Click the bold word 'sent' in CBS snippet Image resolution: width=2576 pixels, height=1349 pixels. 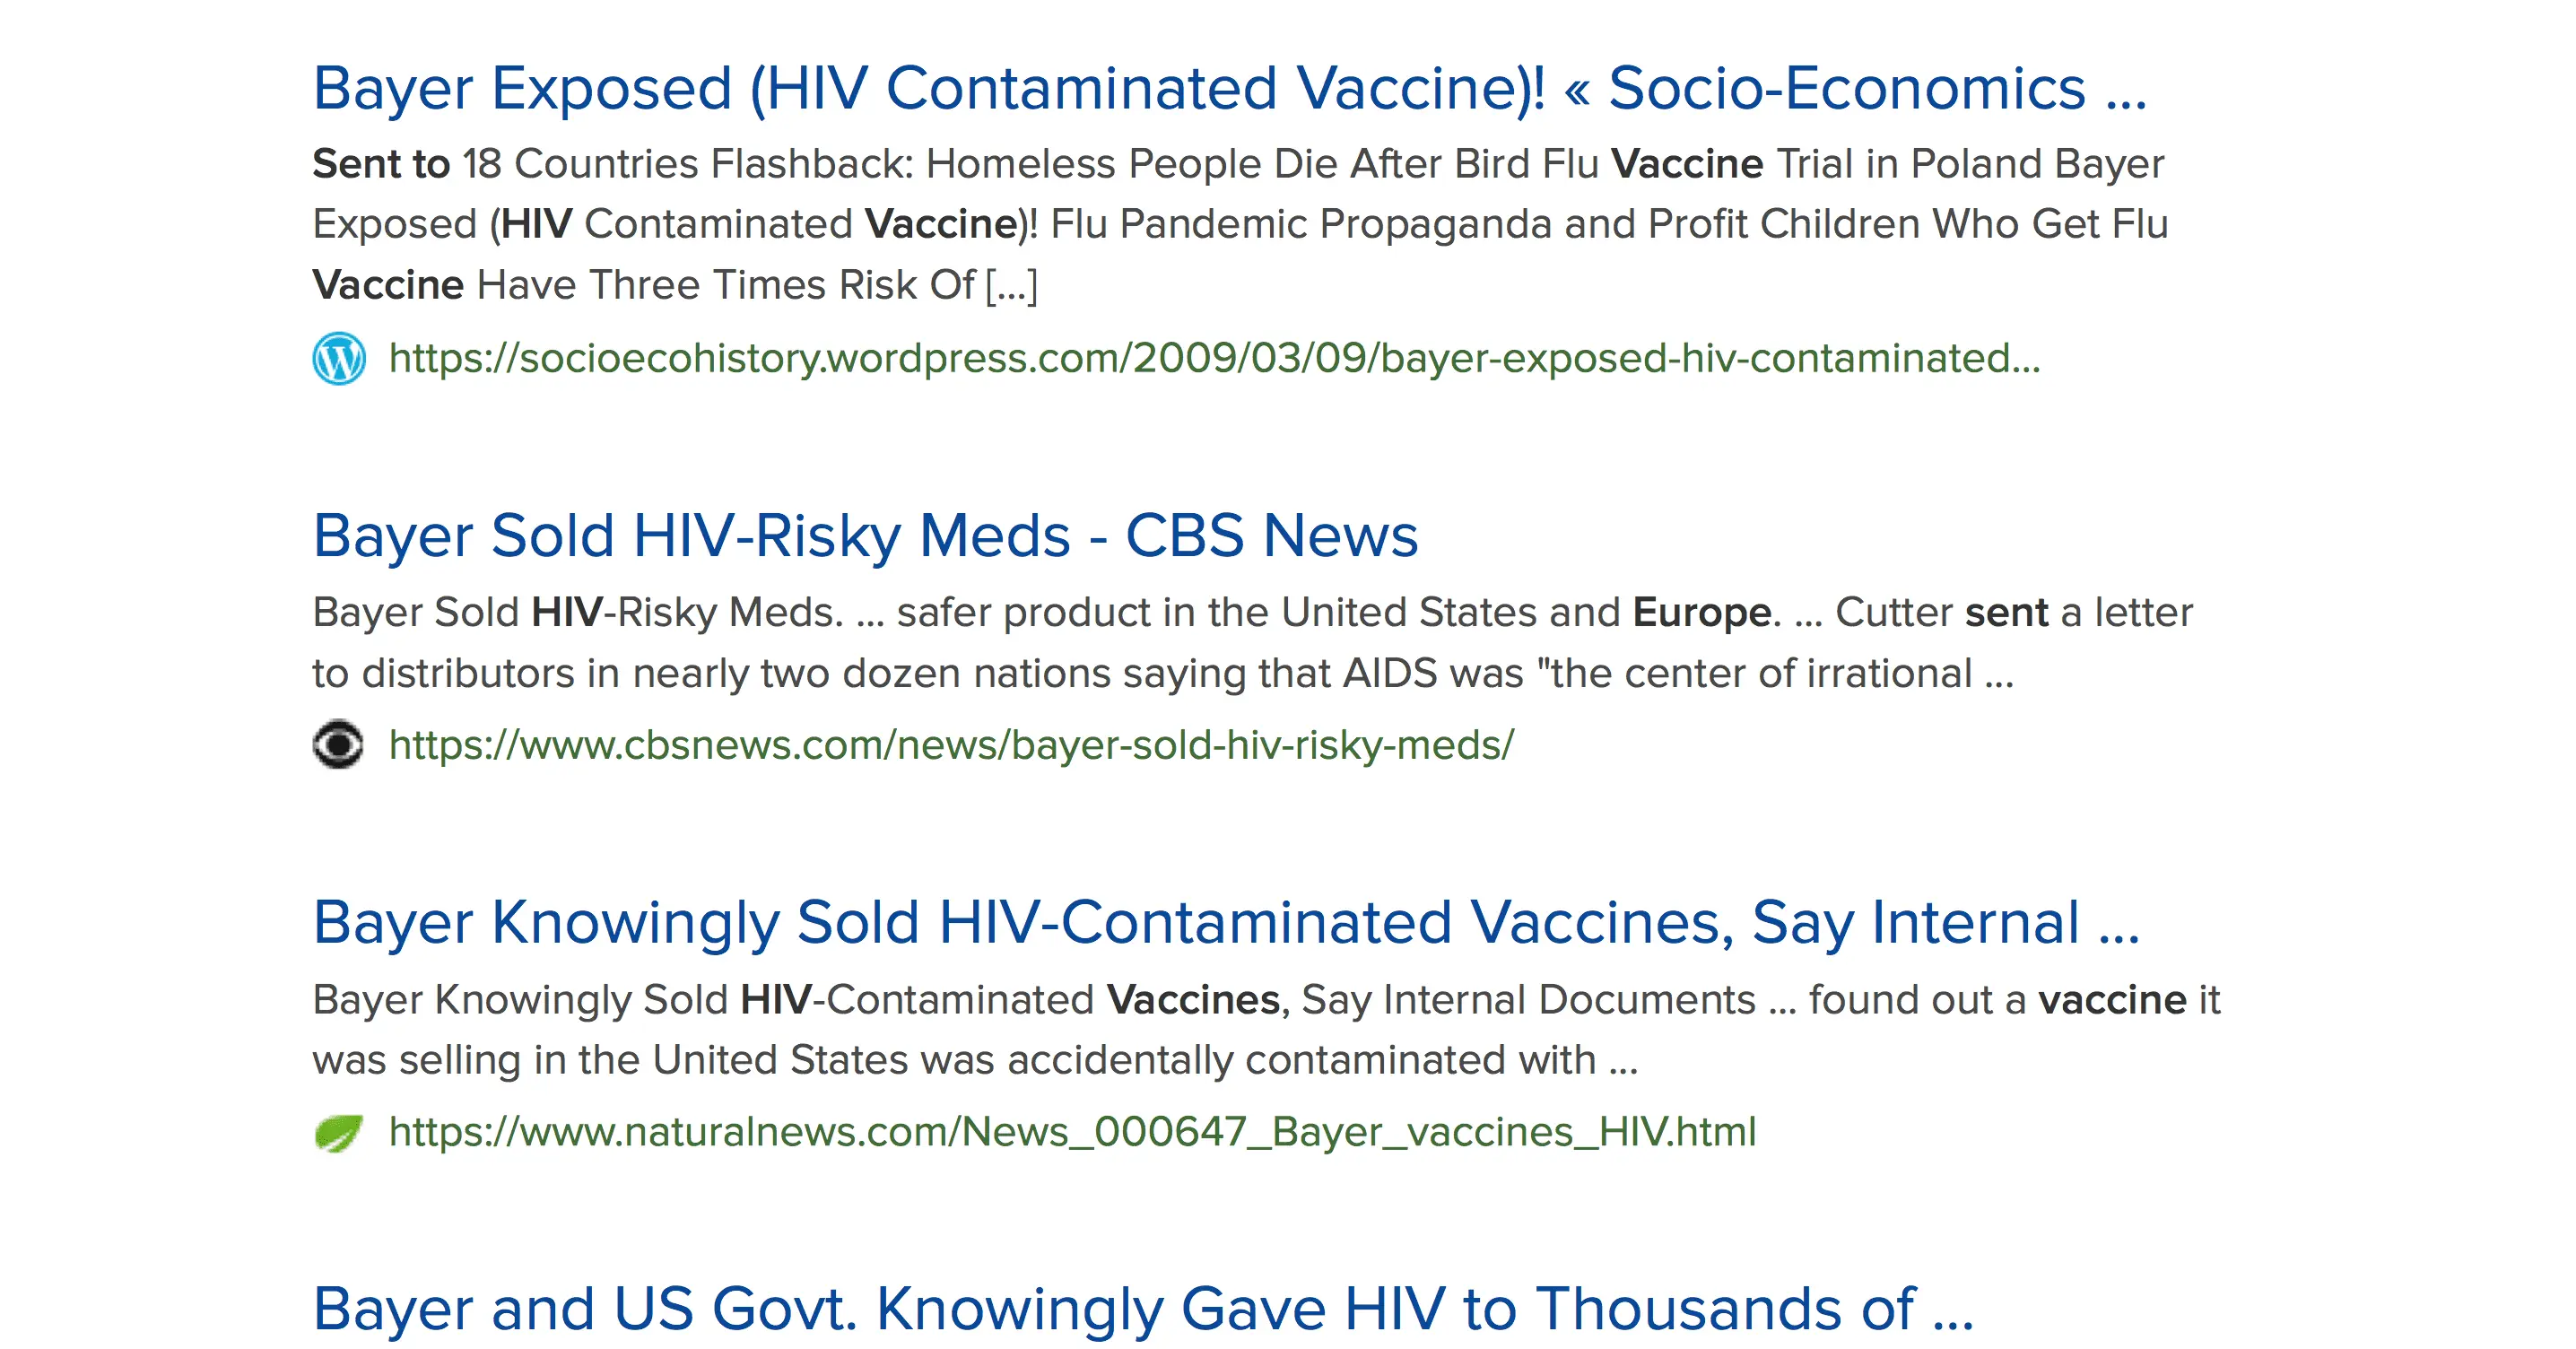(2006, 612)
